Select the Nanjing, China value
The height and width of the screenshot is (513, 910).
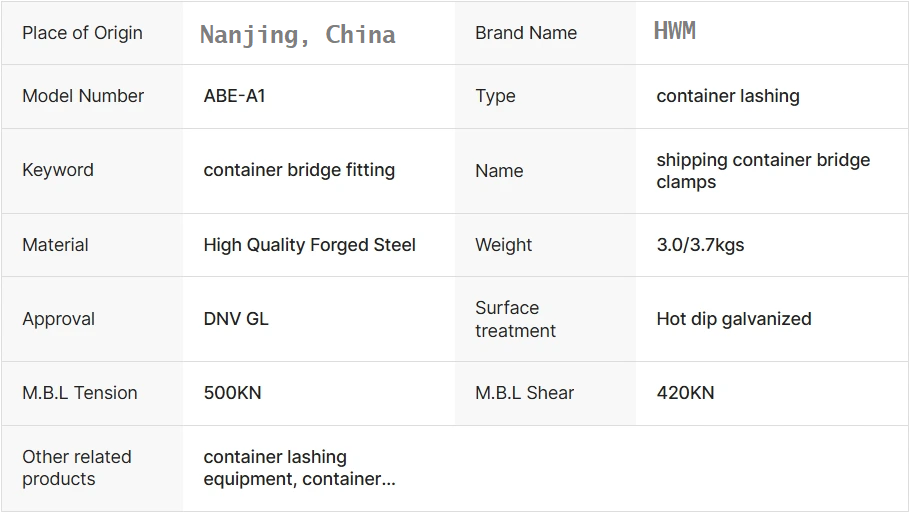click(297, 35)
